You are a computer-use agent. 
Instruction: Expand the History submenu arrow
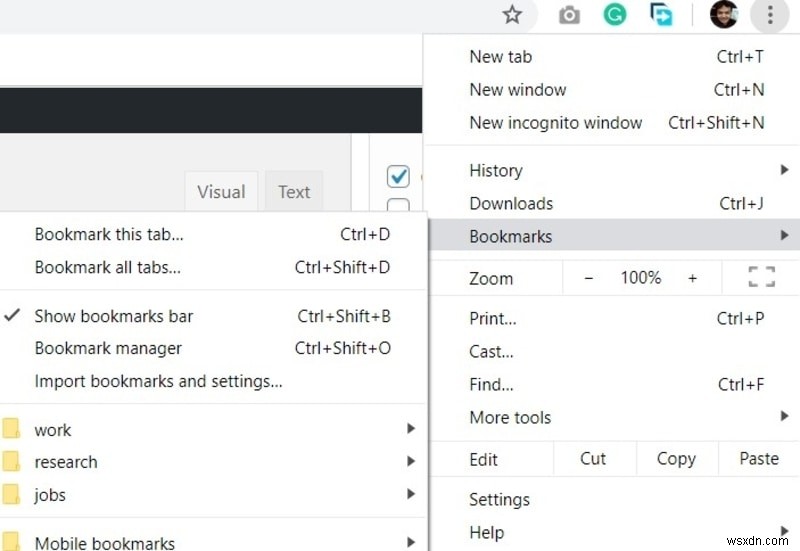[x=784, y=170]
